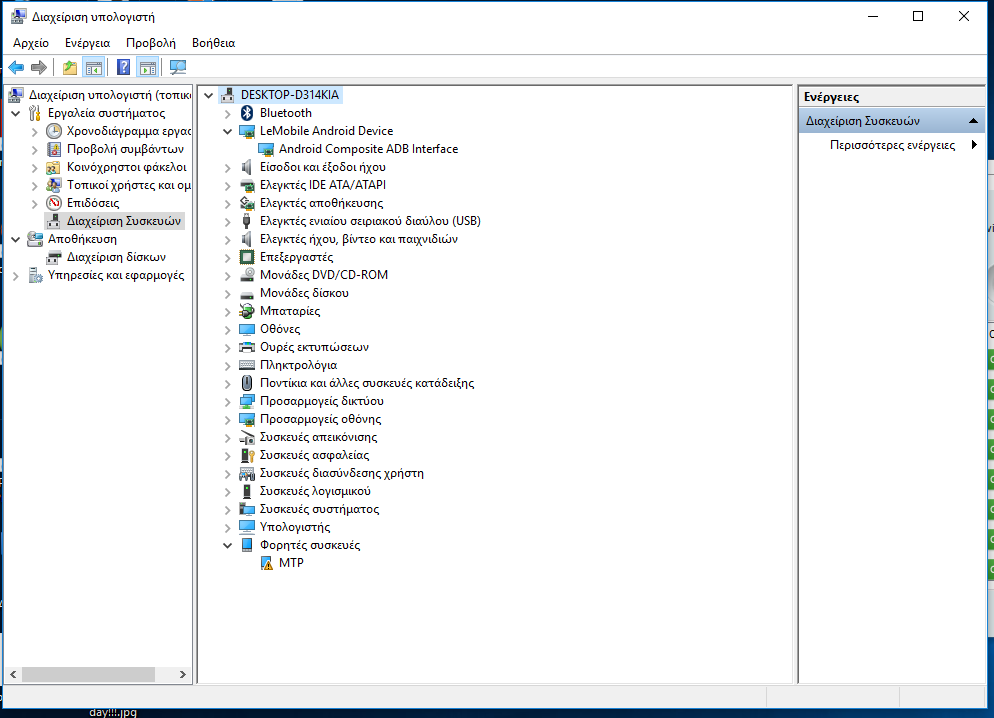Click the left pane horizontal scrollbar right arrow
This screenshot has height=718, width=994.
click(183, 676)
